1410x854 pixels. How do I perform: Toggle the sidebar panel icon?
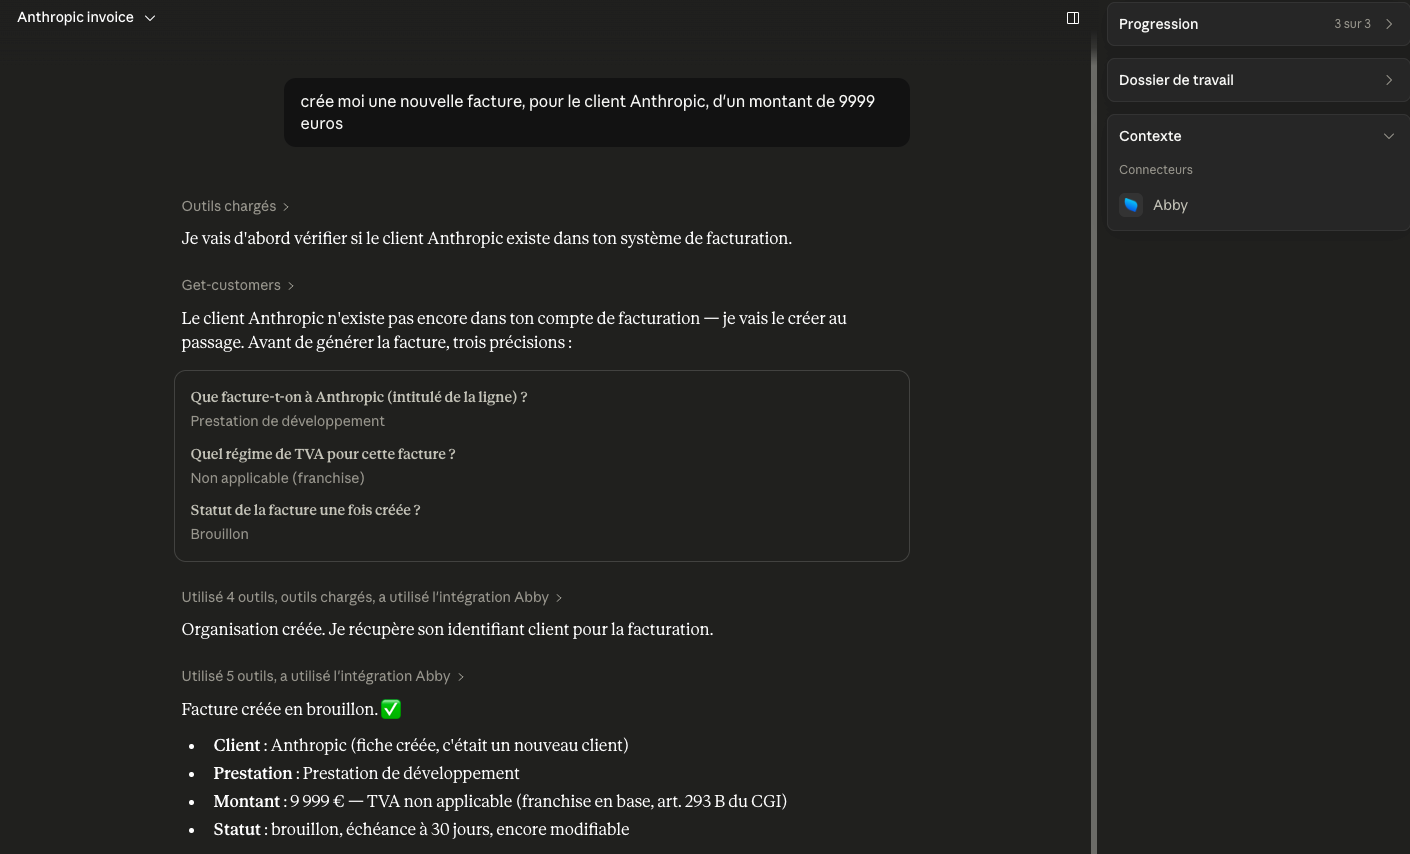(x=1073, y=18)
